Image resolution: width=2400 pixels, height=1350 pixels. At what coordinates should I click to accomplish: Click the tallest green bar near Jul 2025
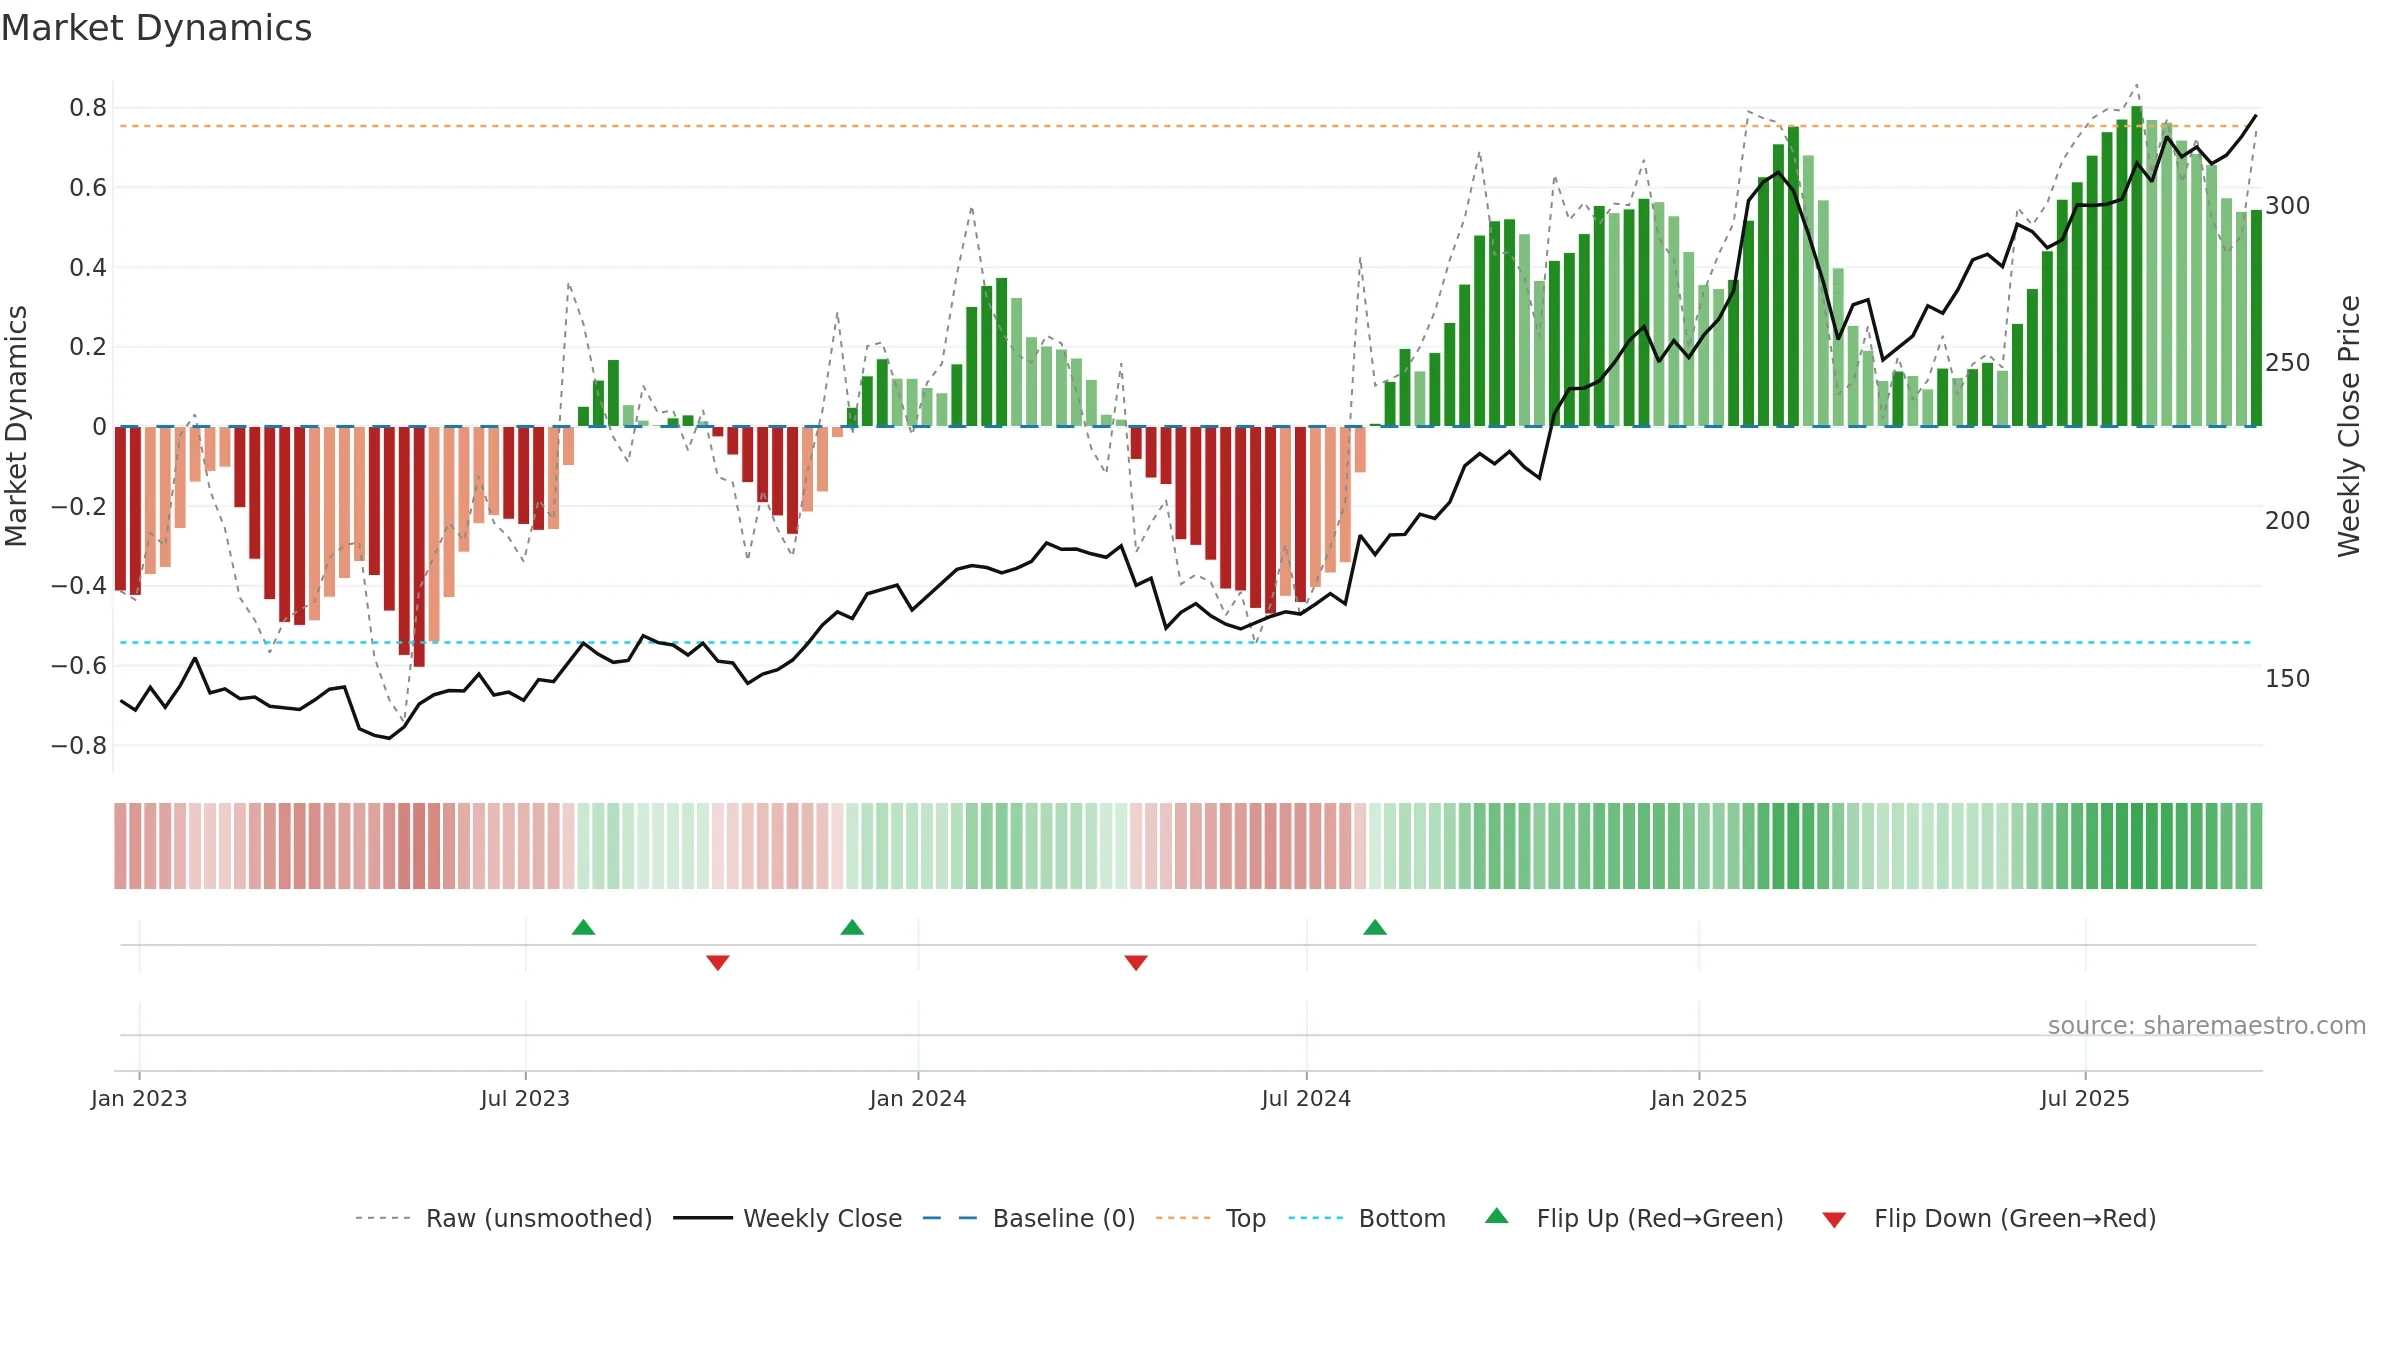(x=2137, y=266)
